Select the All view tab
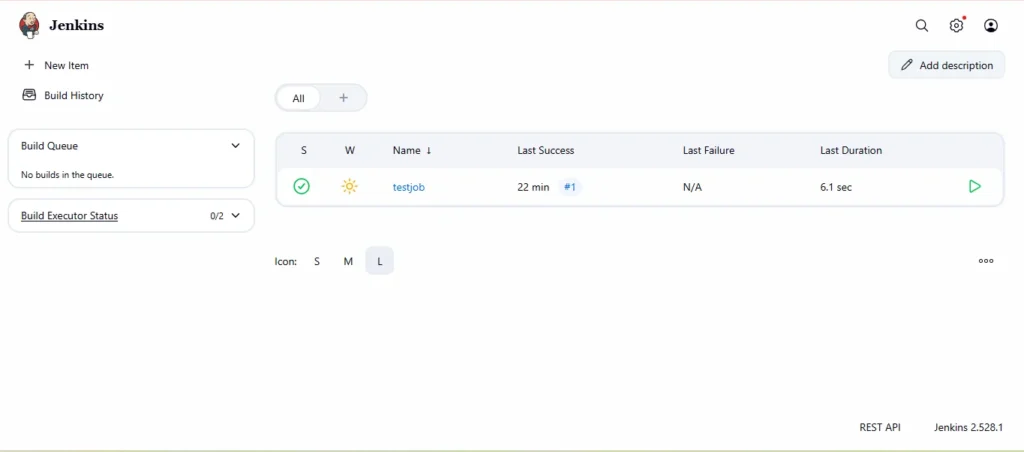Image resolution: width=1024 pixels, height=452 pixels. coord(298,98)
